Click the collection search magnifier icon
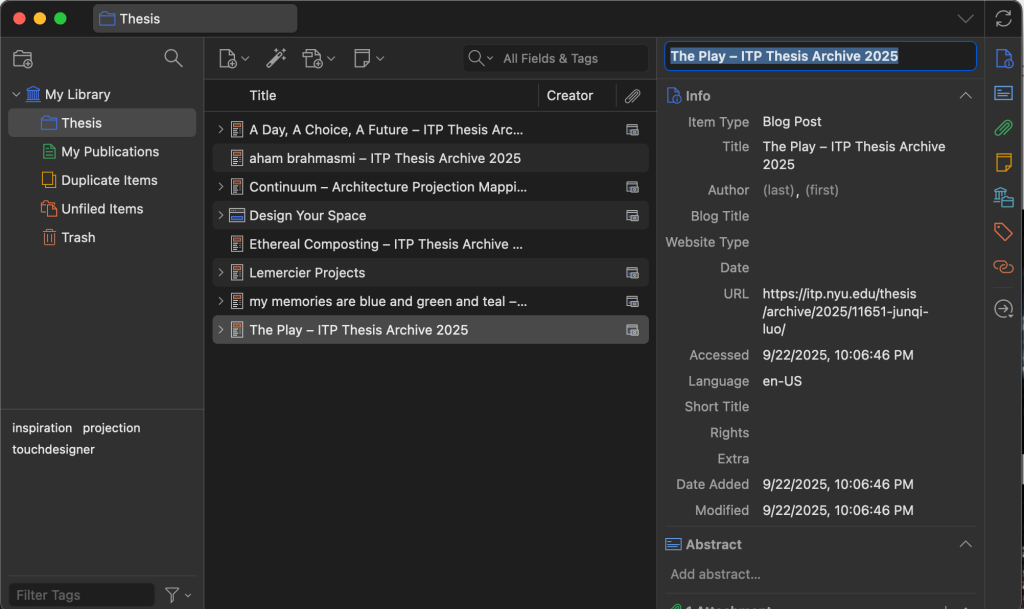The width and height of the screenshot is (1024, 609). pyautogui.click(x=173, y=58)
